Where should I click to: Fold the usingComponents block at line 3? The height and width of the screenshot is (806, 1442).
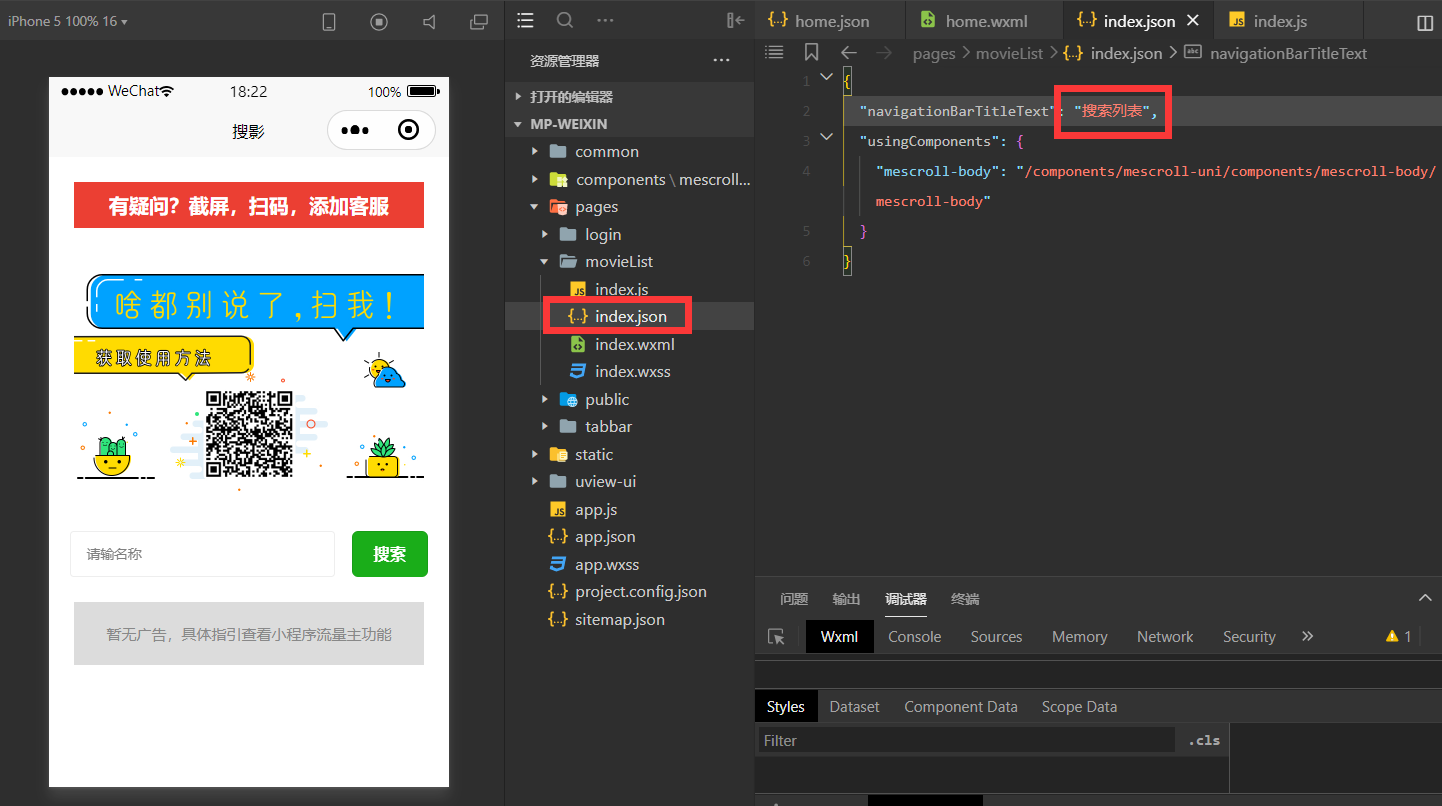[826, 137]
